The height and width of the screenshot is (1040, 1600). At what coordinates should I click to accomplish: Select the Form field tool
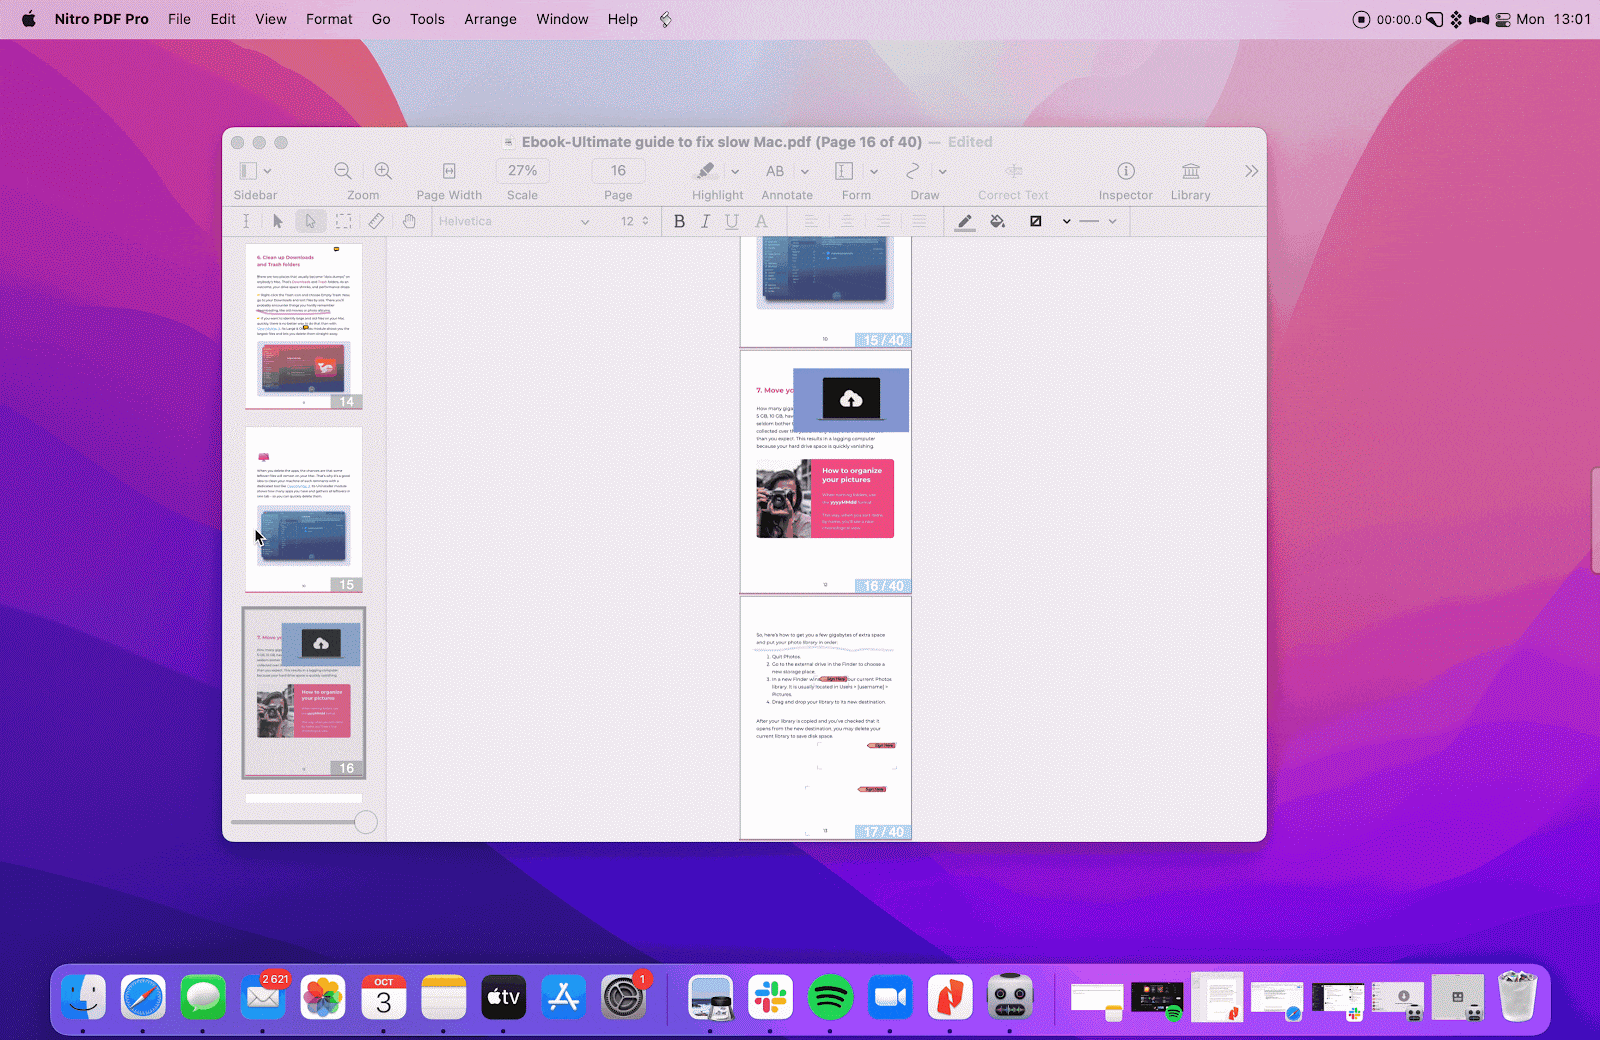tap(844, 171)
